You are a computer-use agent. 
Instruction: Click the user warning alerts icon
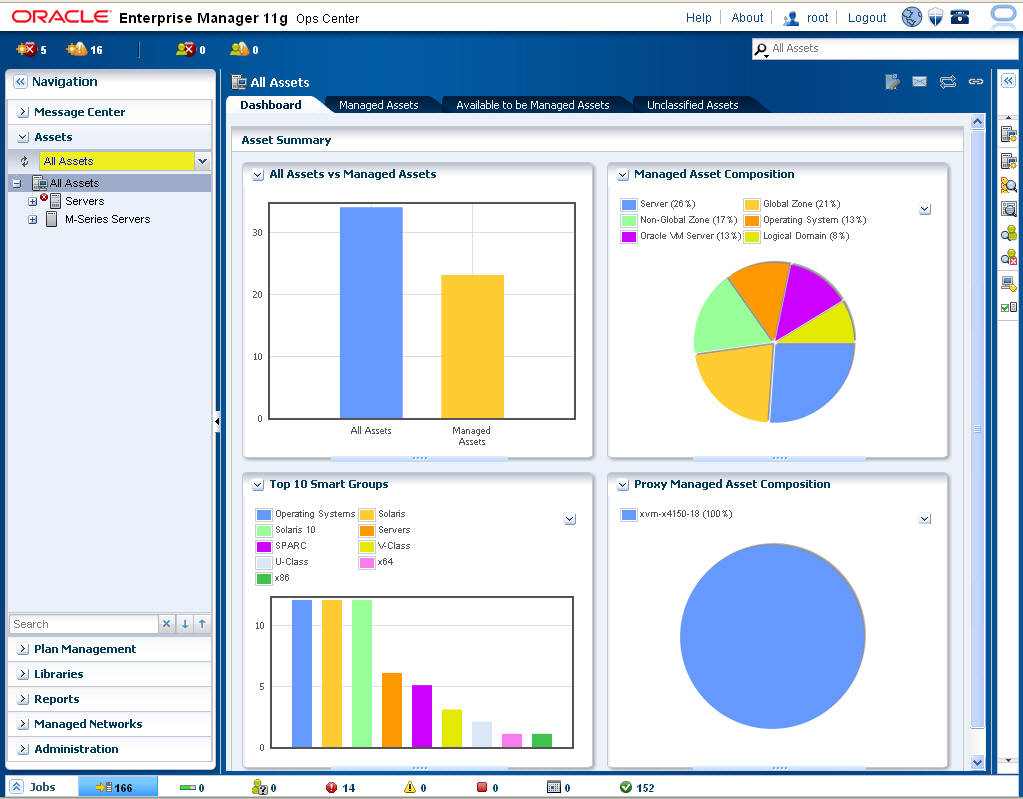(239, 49)
